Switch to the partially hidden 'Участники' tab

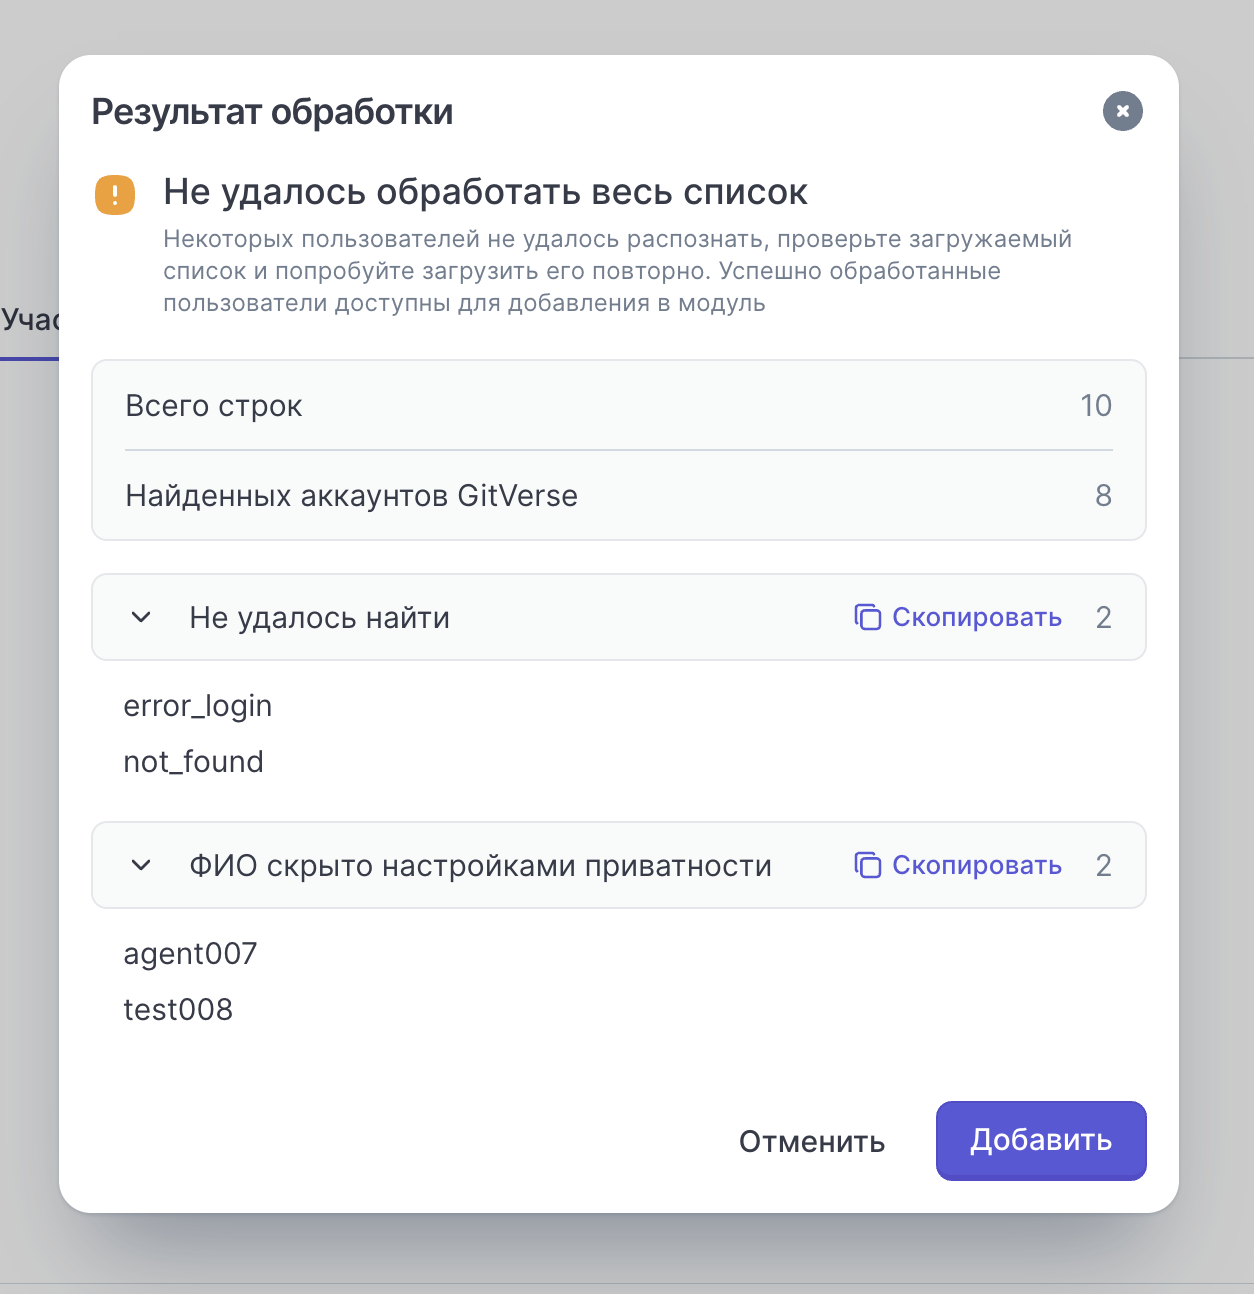pyautogui.click(x=29, y=320)
